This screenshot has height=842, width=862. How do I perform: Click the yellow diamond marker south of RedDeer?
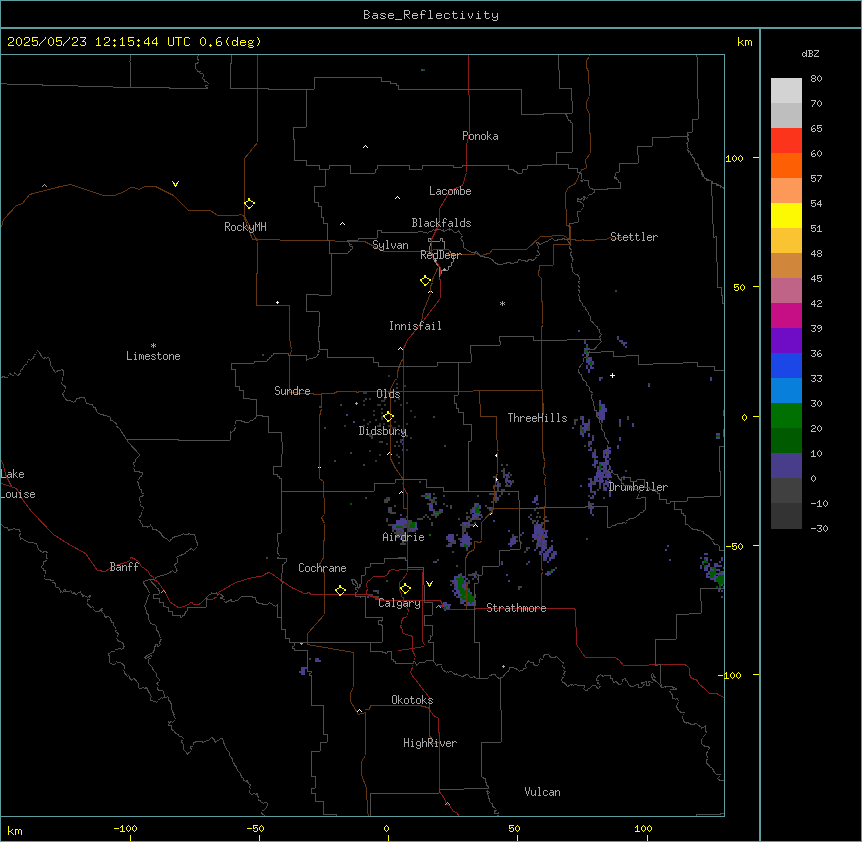coord(425,281)
